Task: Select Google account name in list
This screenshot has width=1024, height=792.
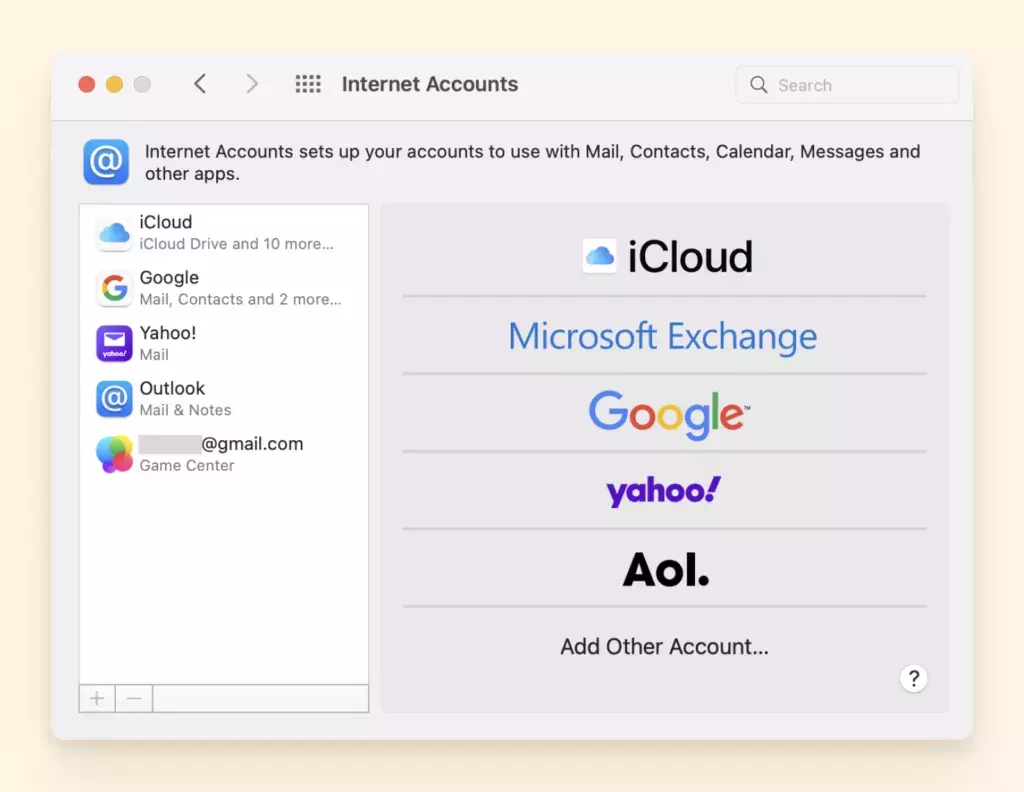Action: tap(169, 277)
